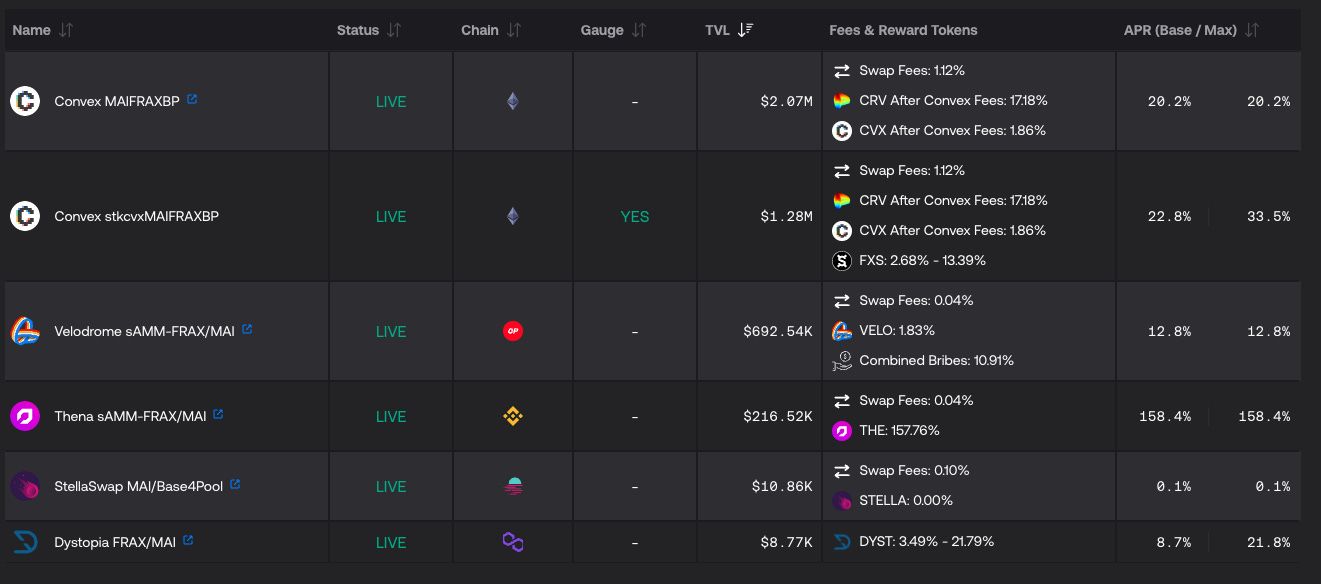This screenshot has width=1321, height=584.
Task: Toggle sorting on Gauge column
Action: [x=639, y=30]
